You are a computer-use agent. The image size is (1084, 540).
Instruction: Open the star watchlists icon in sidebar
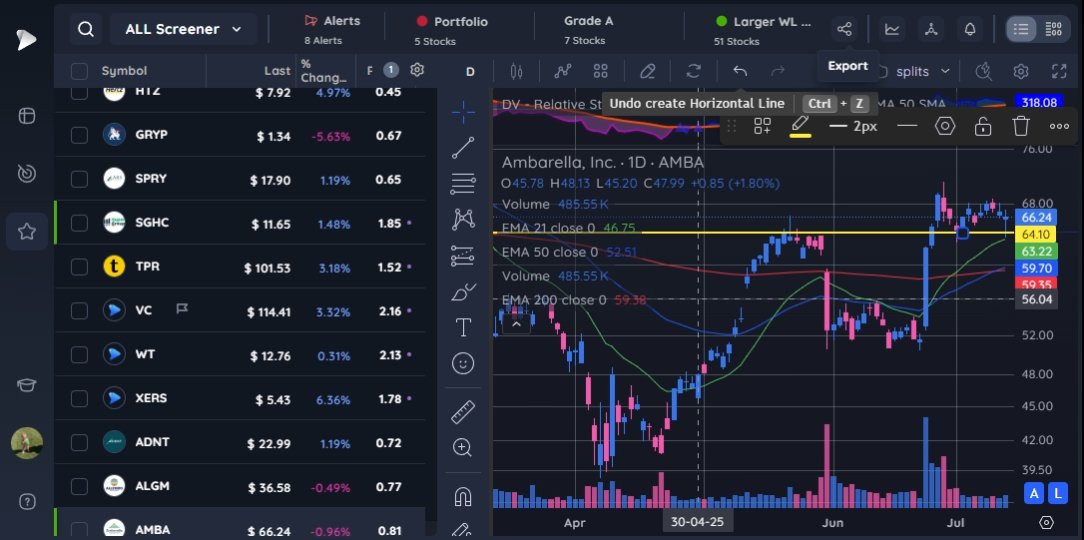point(26,231)
